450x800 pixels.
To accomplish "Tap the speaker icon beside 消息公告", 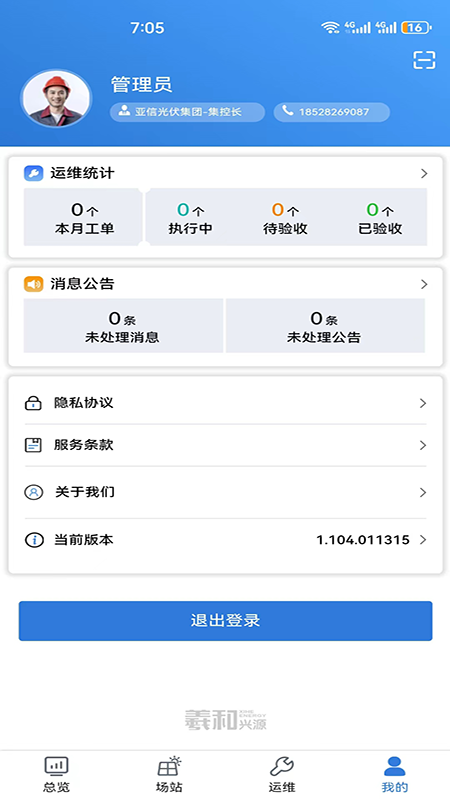I will pyautogui.click(x=34, y=284).
